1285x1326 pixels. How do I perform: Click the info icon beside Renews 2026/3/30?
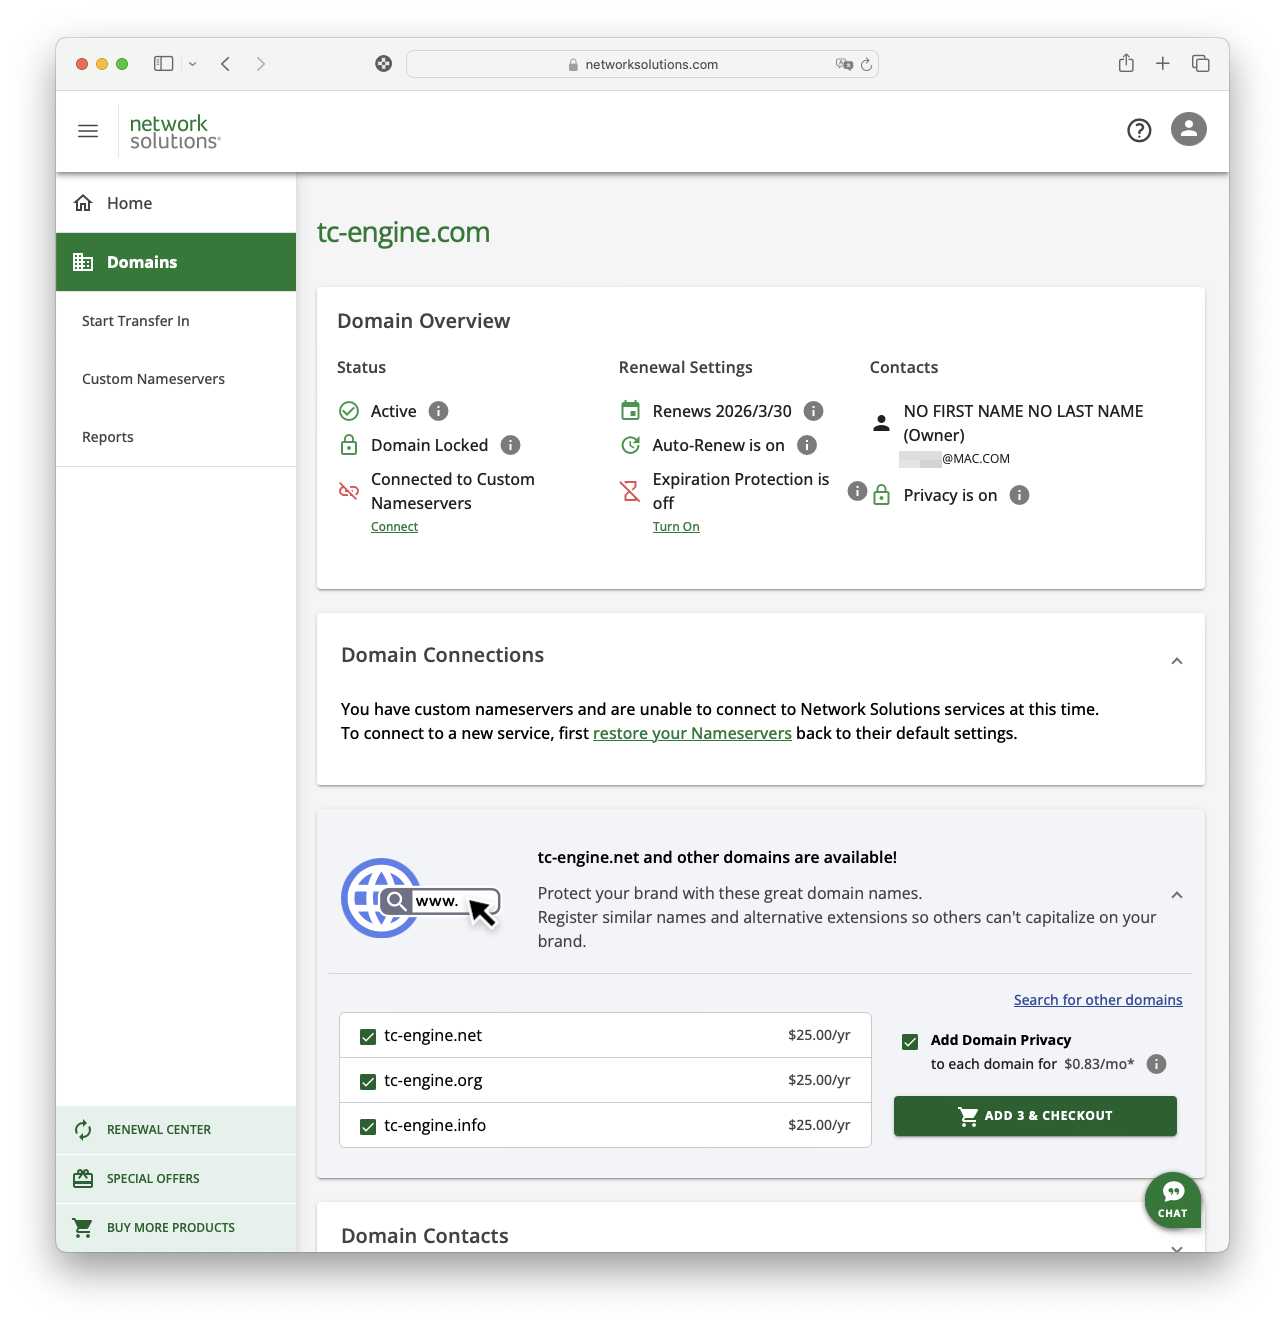pos(813,411)
